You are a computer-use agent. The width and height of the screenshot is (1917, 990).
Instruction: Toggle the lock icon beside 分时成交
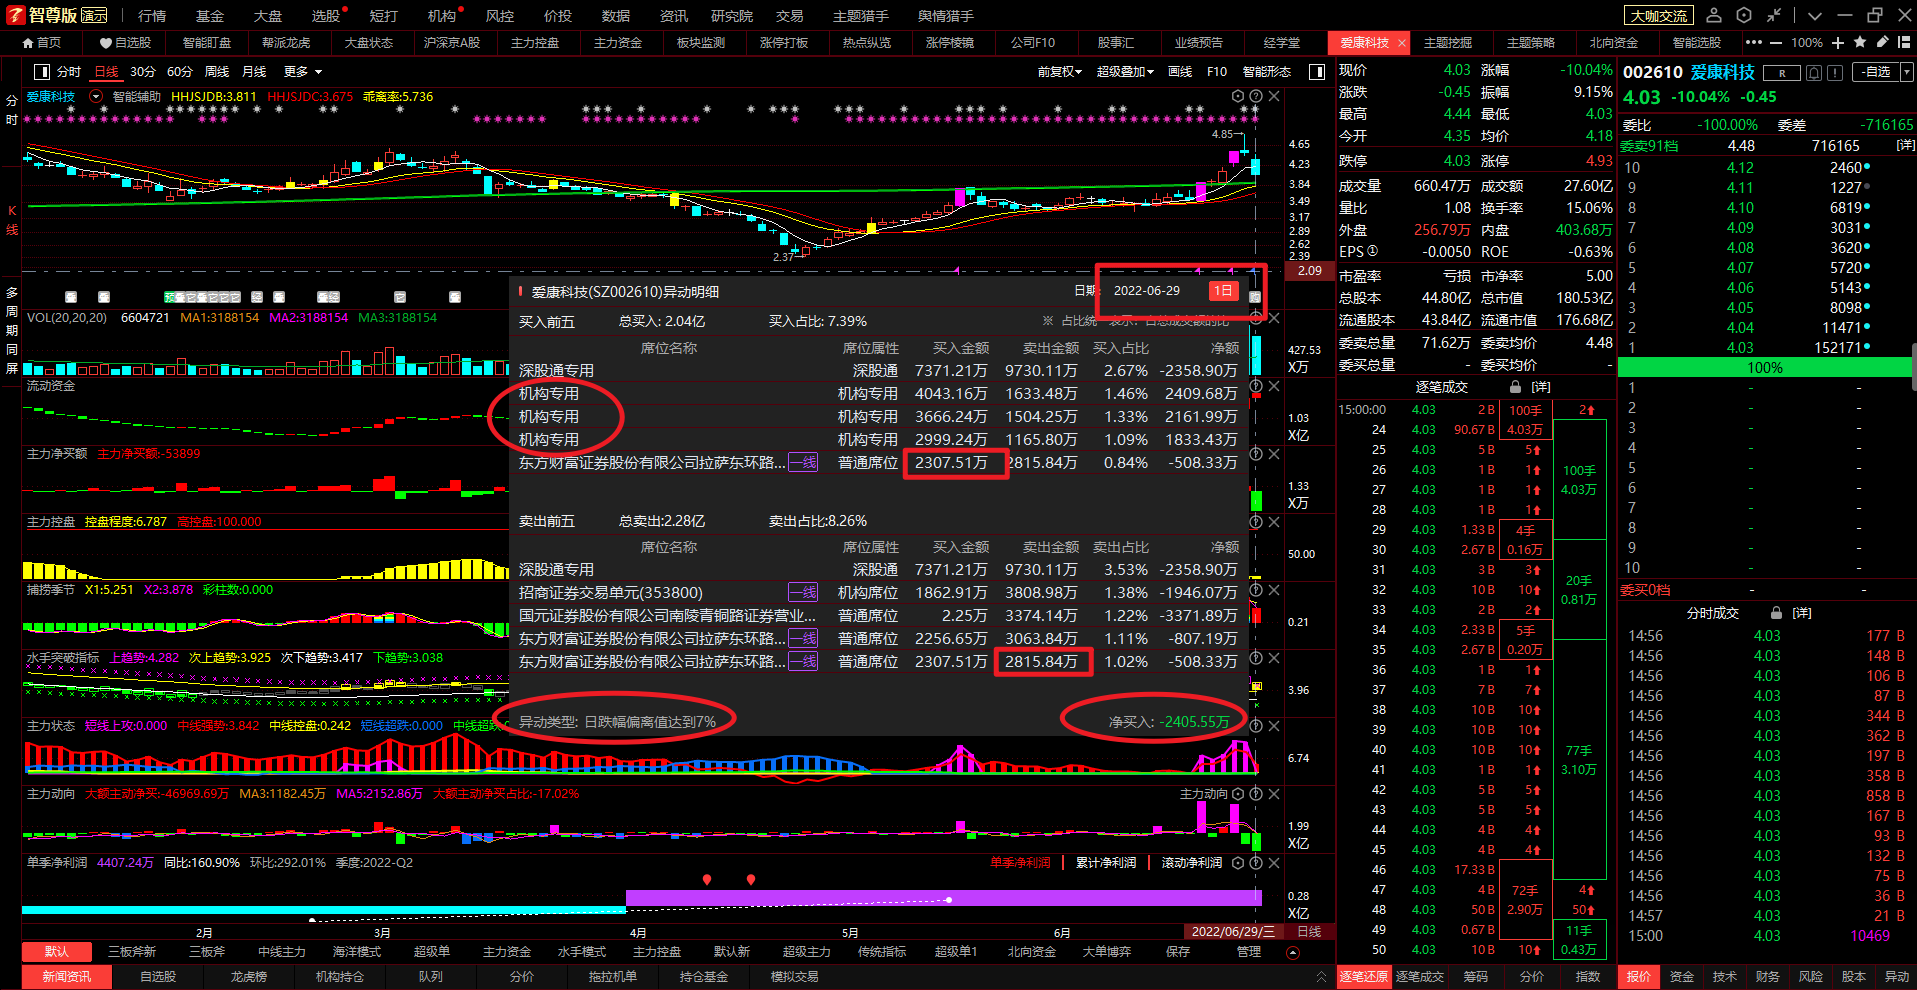[1776, 613]
